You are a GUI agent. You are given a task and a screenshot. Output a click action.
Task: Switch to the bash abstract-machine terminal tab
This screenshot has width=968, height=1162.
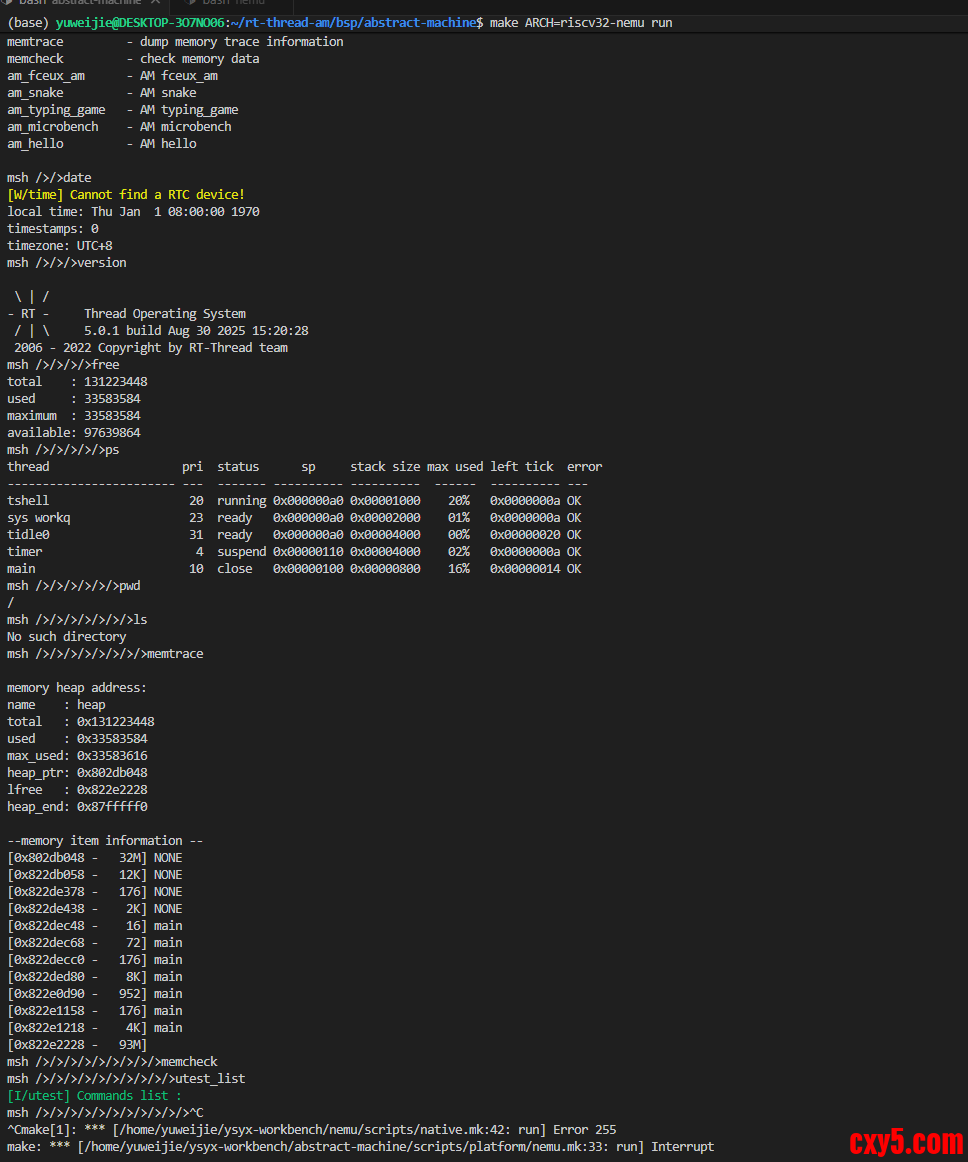click(x=78, y=3)
